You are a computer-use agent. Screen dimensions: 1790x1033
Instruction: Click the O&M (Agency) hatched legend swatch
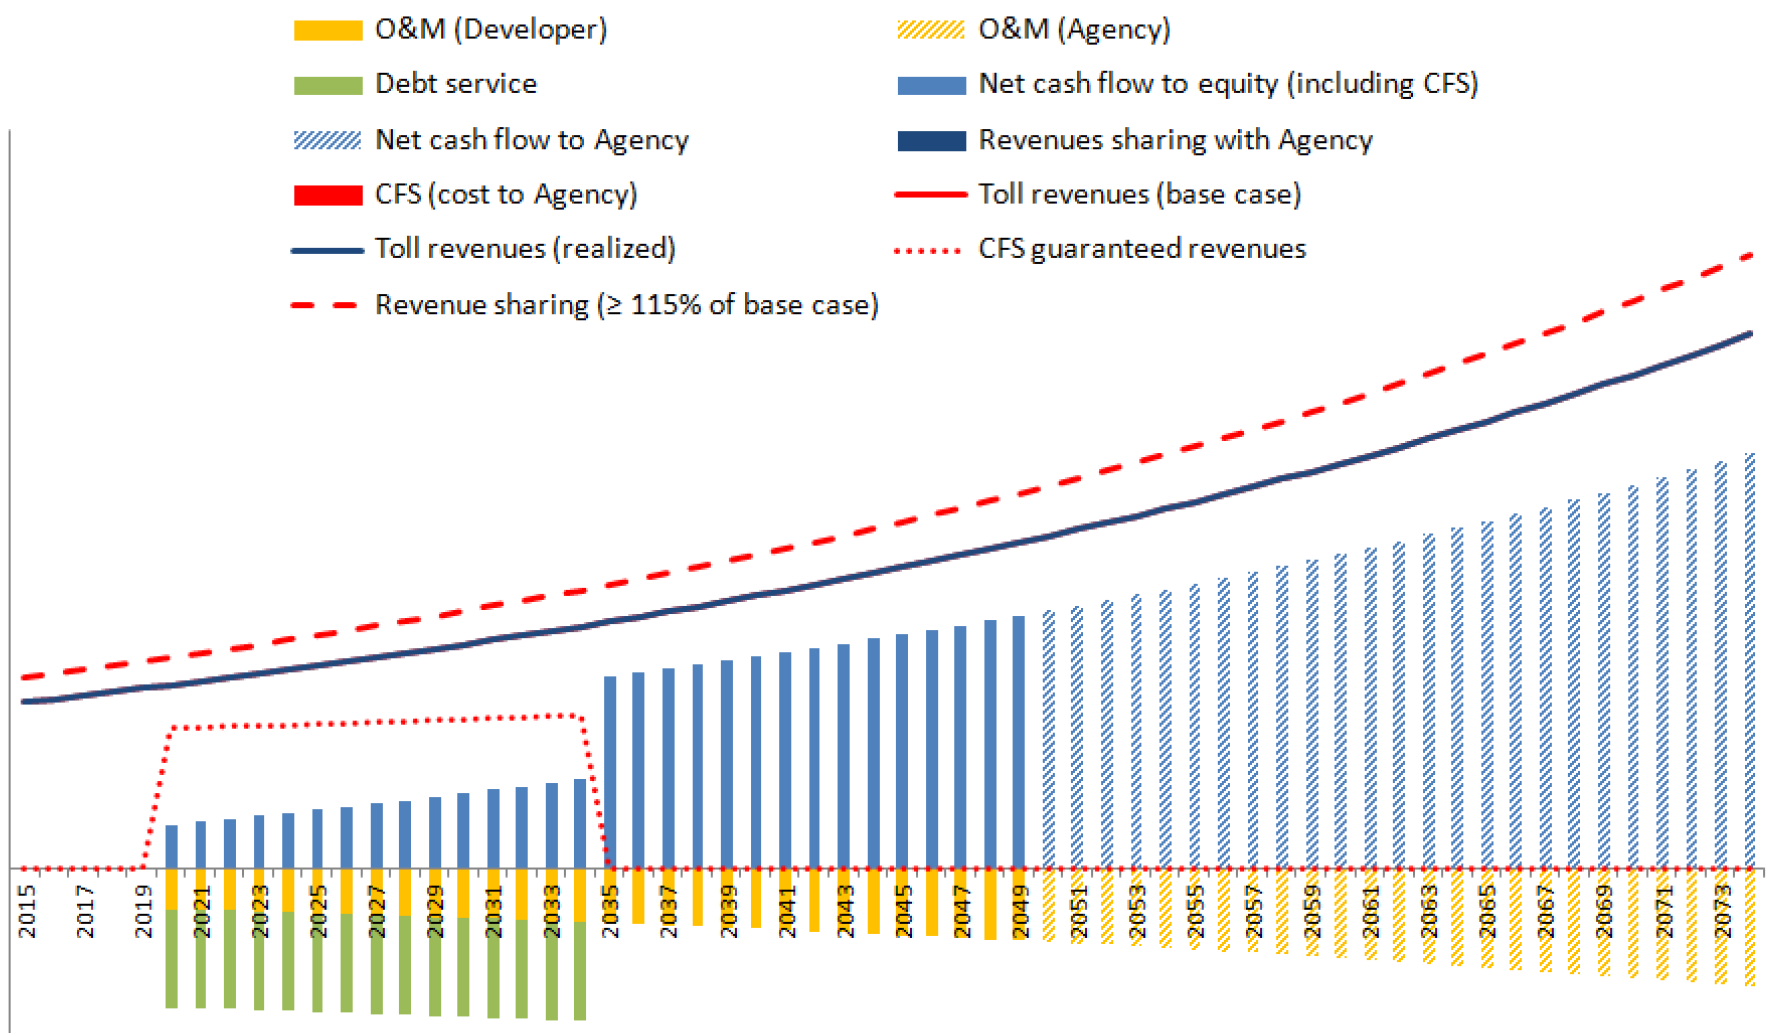[931, 31]
